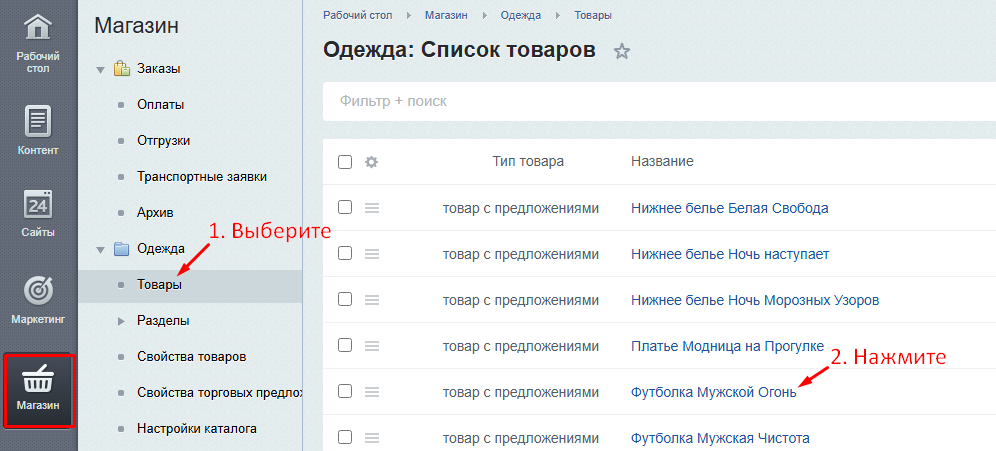
Task: Check the Нижнее белье Ночь Морозных Узоров row
Action: coord(345,300)
